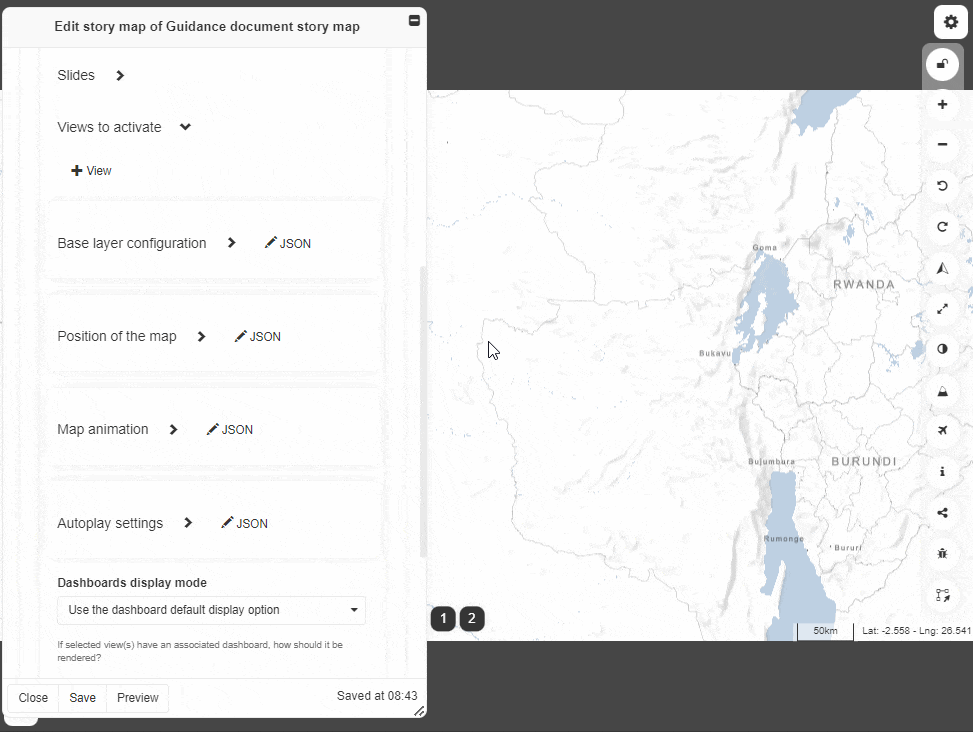973x732 pixels.
Task: Click the Preview button
Action: coord(137,698)
